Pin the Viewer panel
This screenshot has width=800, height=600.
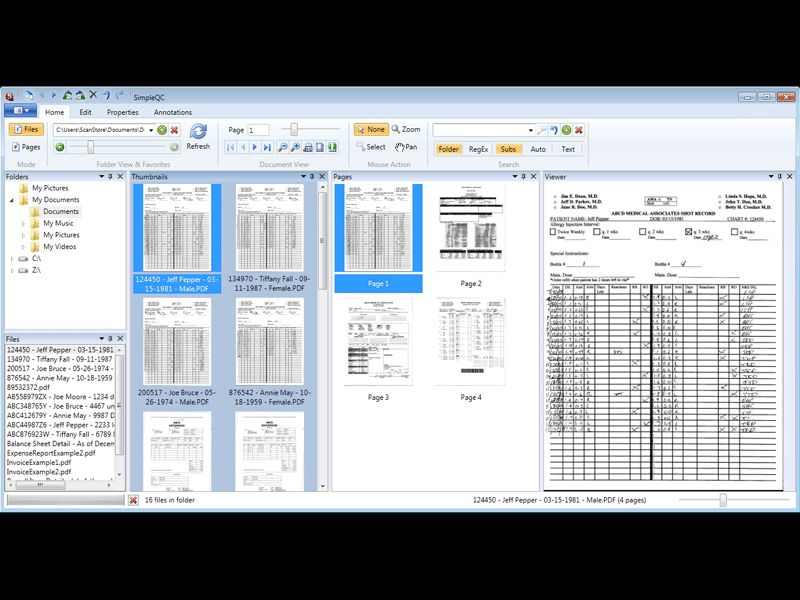[780, 177]
